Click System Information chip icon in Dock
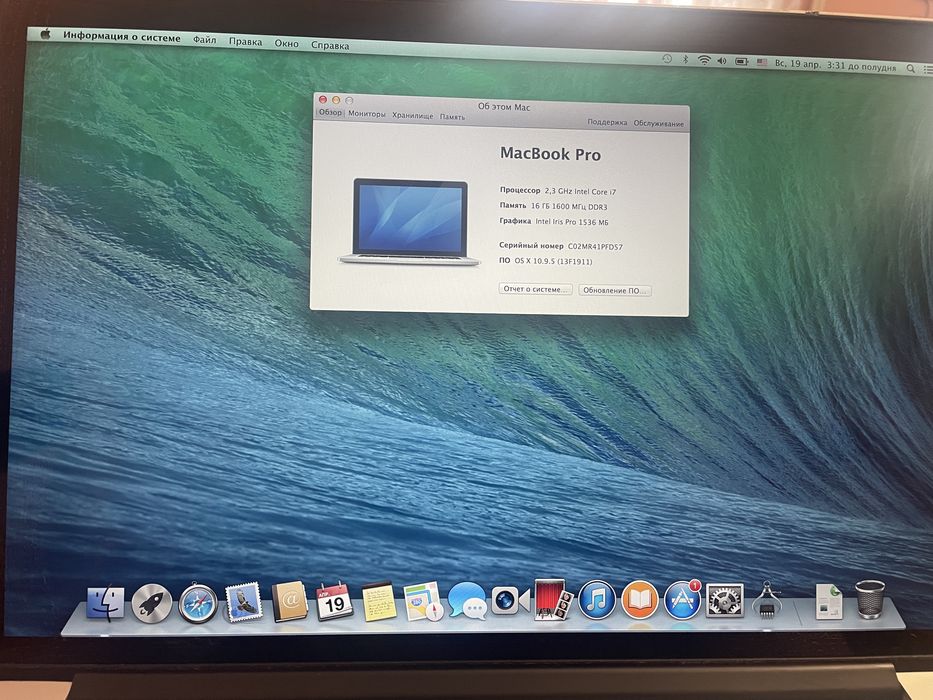Image resolution: width=933 pixels, height=700 pixels. point(767,599)
